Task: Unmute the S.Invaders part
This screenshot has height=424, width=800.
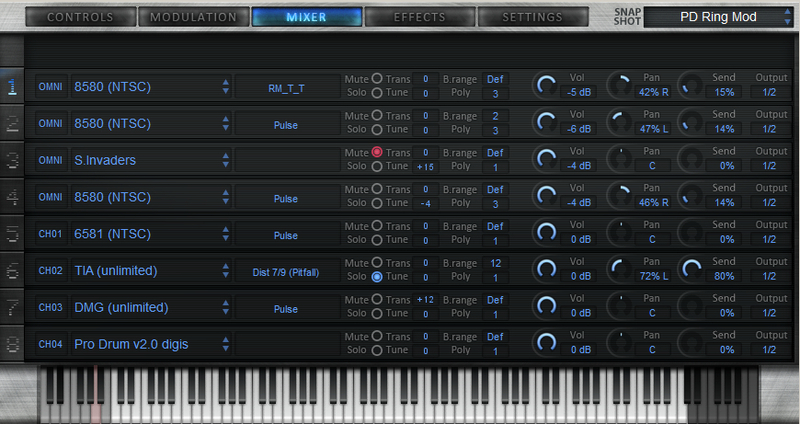Action: (x=377, y=152)
